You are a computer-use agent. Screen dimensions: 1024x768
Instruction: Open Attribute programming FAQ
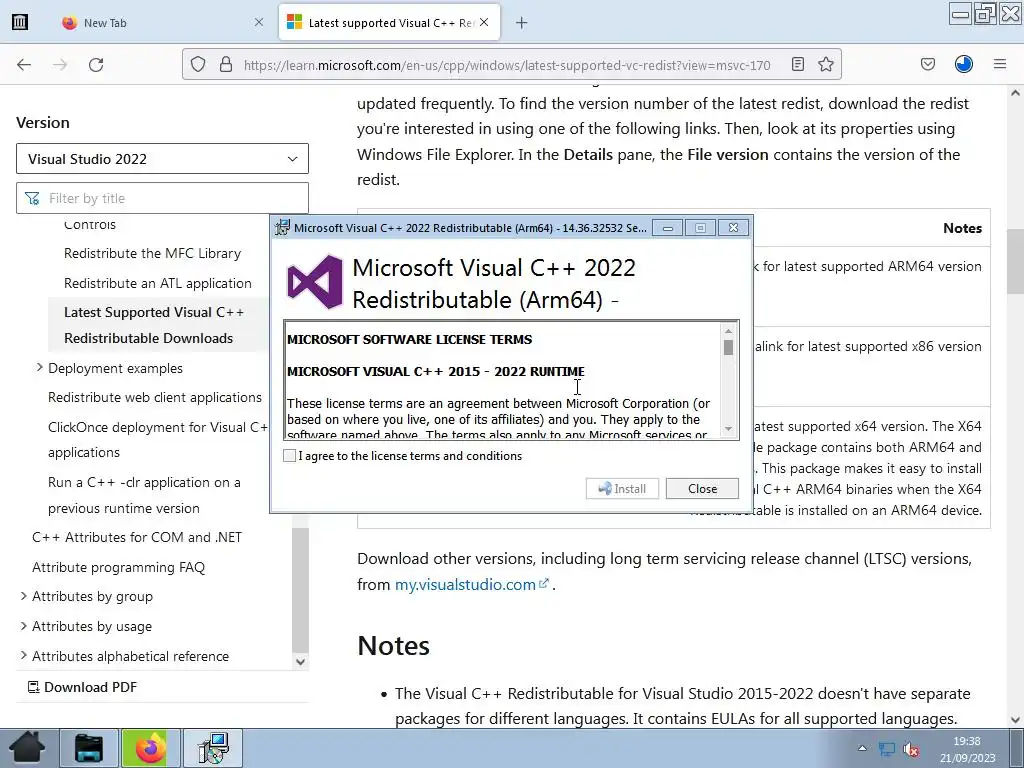click(x=118, y=567)
